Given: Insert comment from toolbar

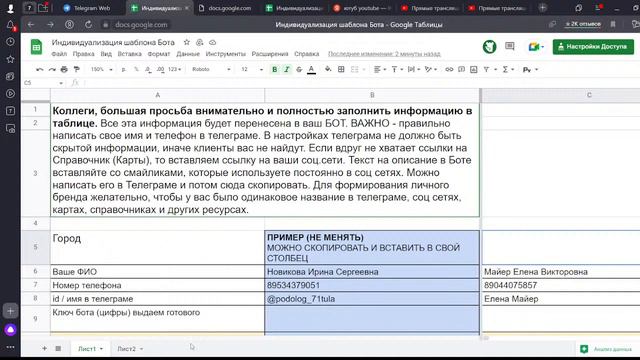Looking at the screenshot, I should 461,70.
